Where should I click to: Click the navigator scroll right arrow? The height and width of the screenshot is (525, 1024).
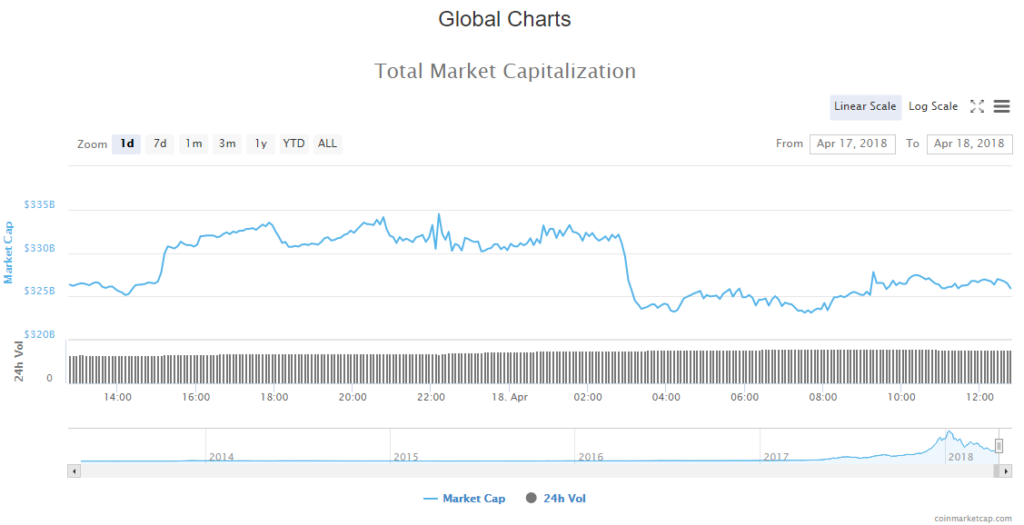tap(1007, 469)
